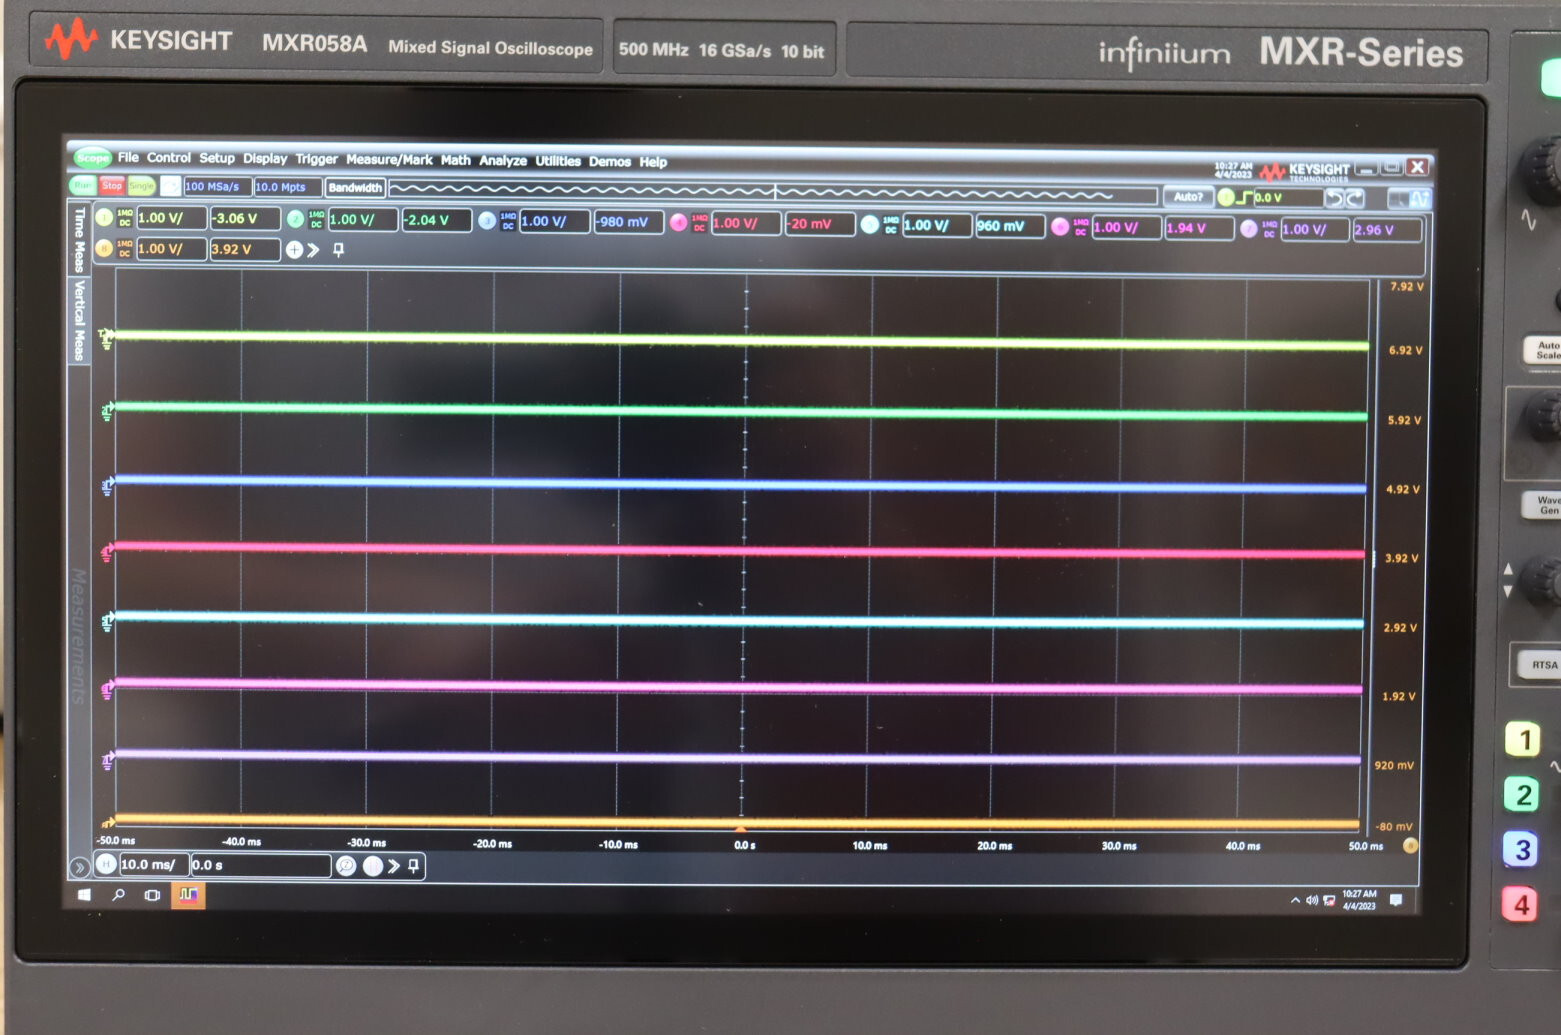Screen dimensions: 1561x1035
Task: Toggle channel 8 off
Action: [104, 248]
